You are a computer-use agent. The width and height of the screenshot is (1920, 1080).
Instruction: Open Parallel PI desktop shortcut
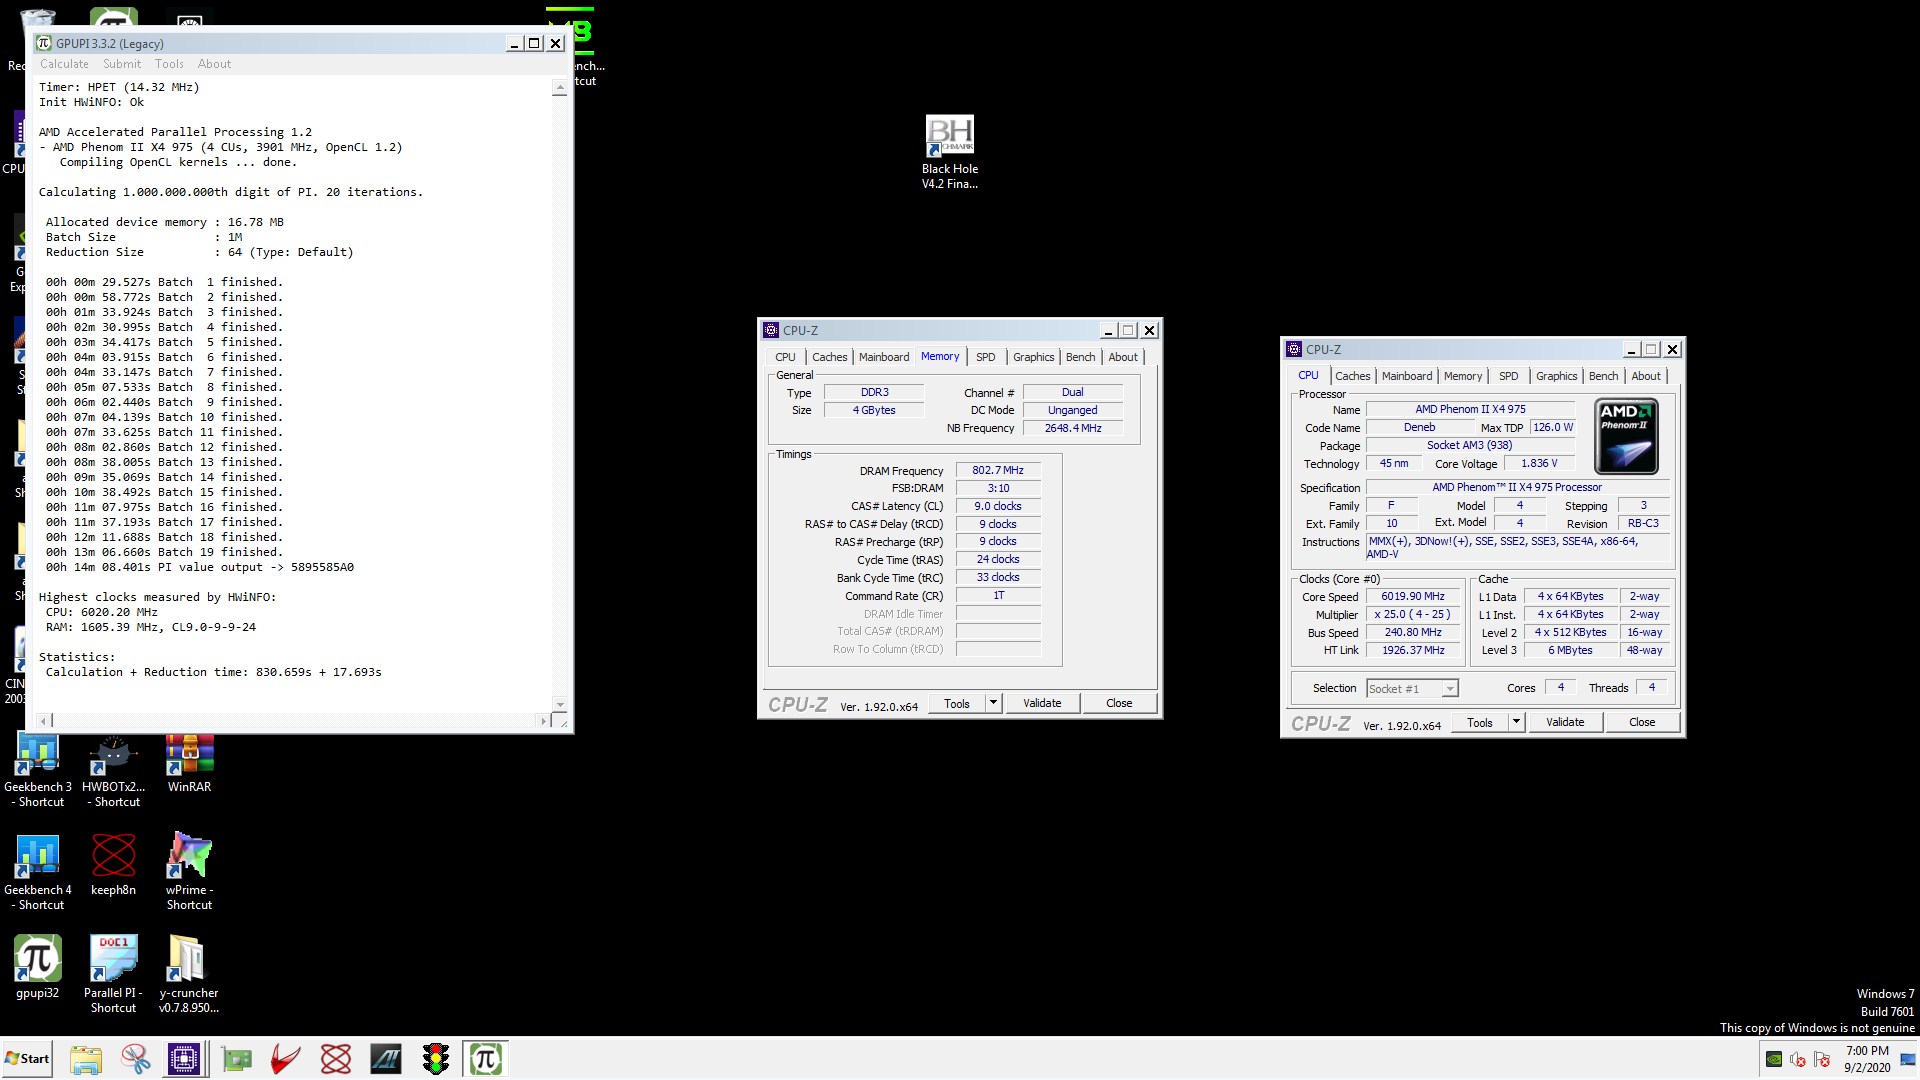point(113,975)
